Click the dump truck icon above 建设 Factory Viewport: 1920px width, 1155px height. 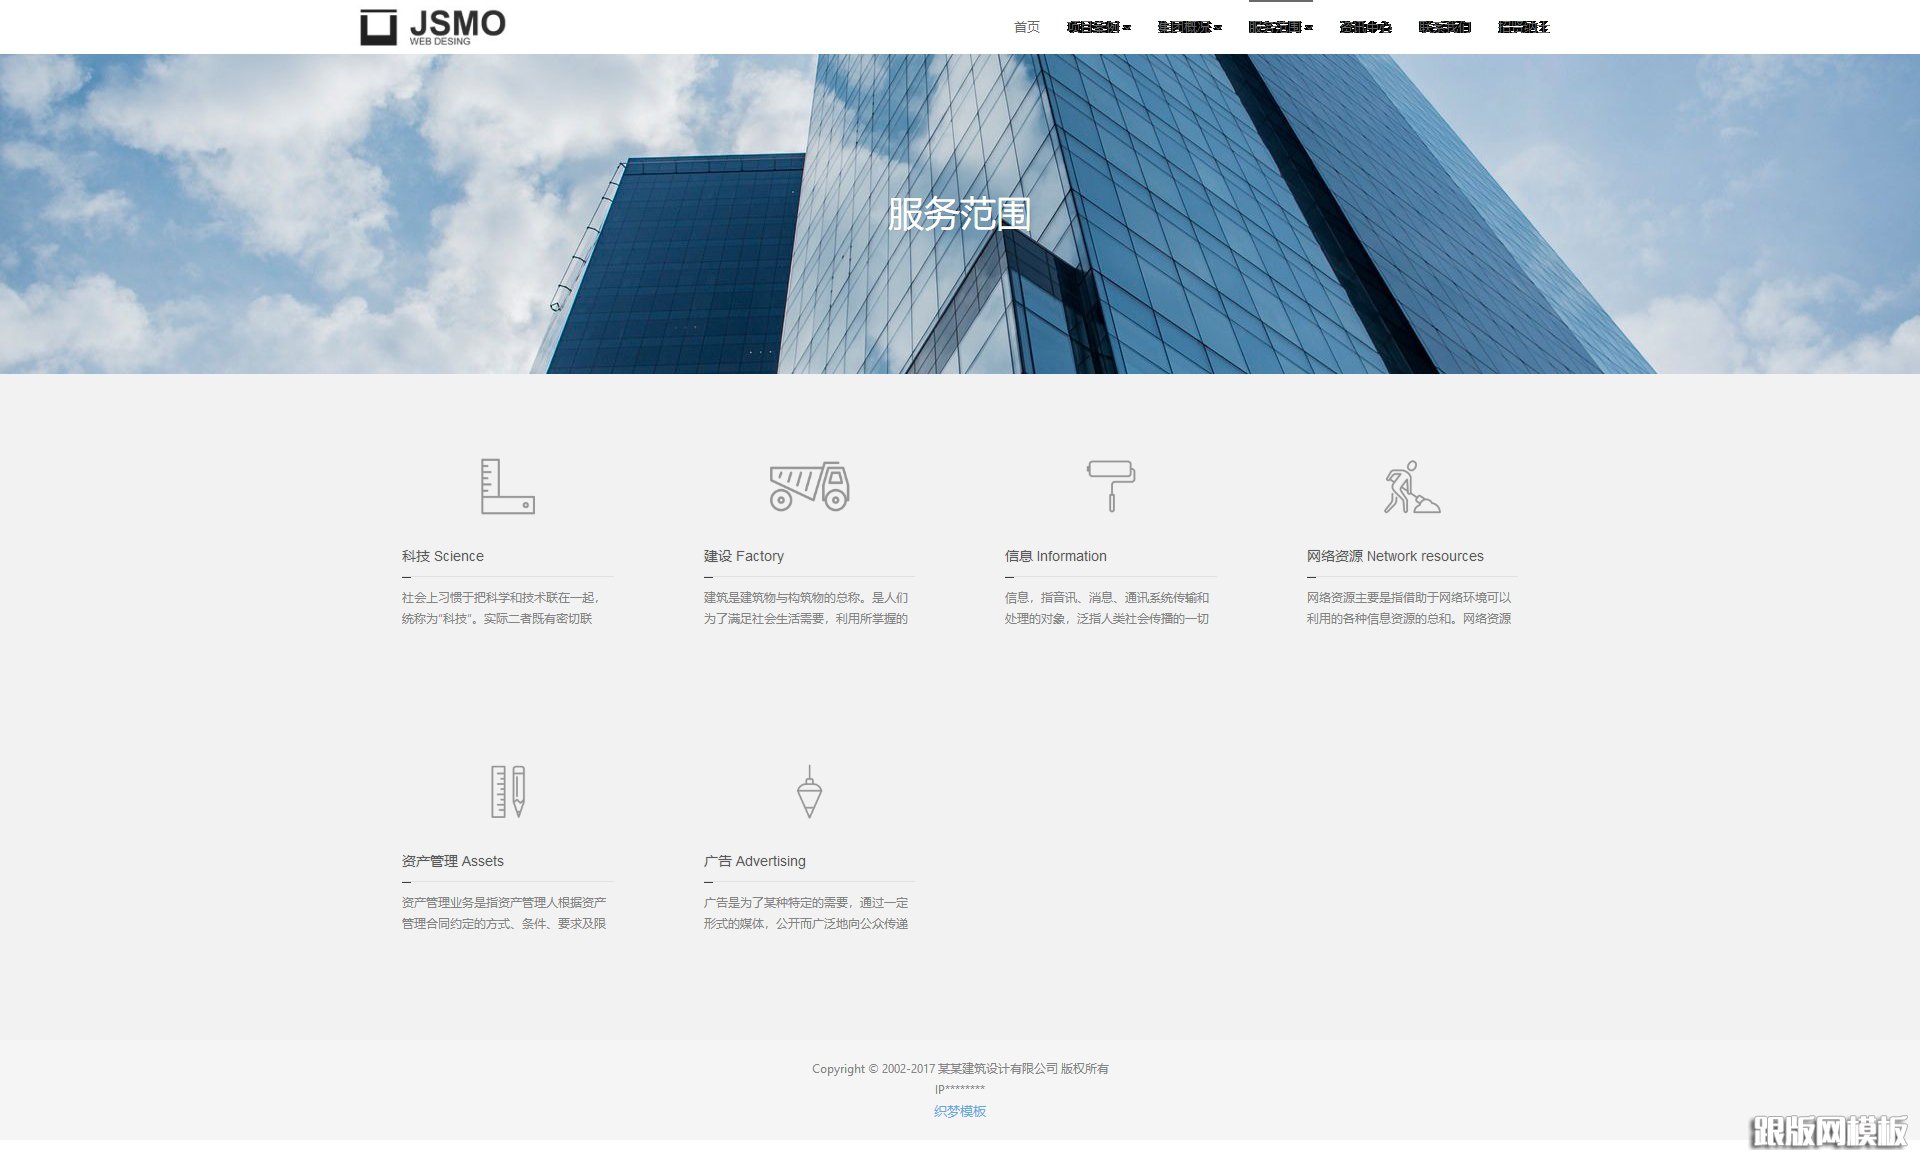click(x=809, y=486)
